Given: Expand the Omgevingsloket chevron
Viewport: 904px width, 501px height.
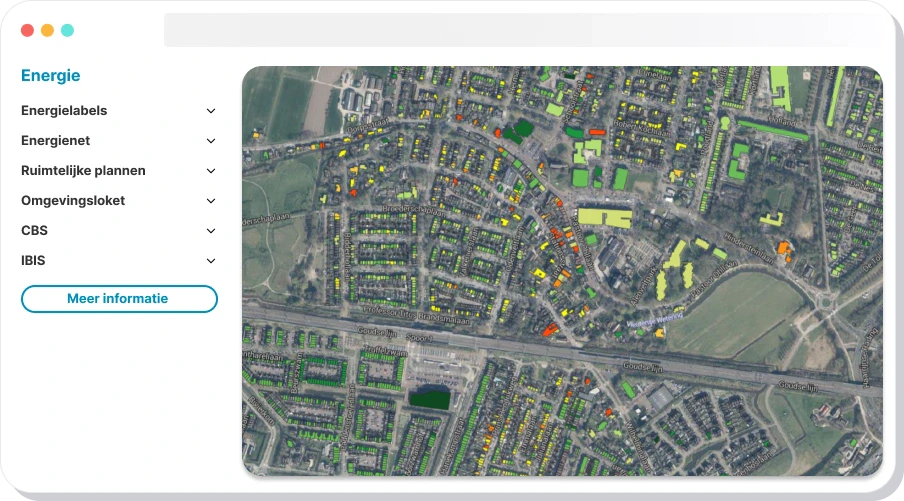Looking at the screenshot, I should [211, 201].
